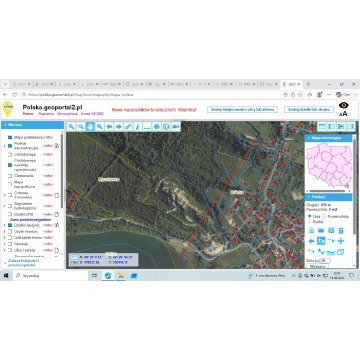Go to next map view arrow
Viewport: 360px width, 360px height.
(119, 127)
